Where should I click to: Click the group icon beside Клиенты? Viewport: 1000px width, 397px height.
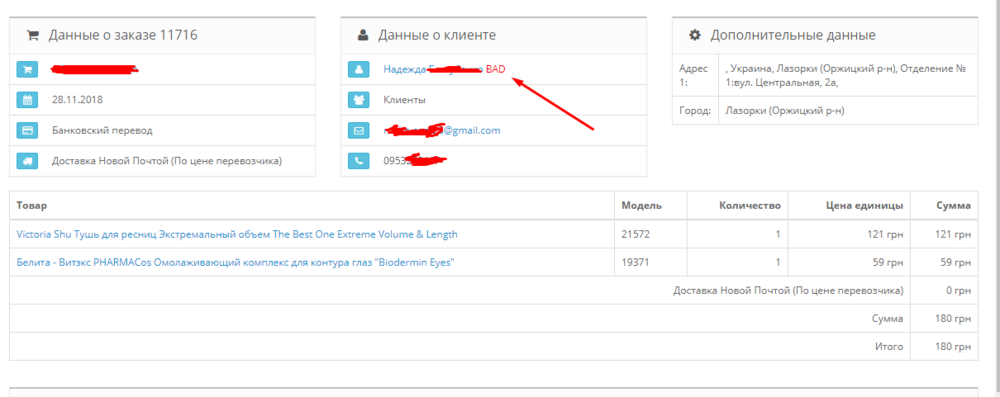pyautogui.click(x=359, y=100)
